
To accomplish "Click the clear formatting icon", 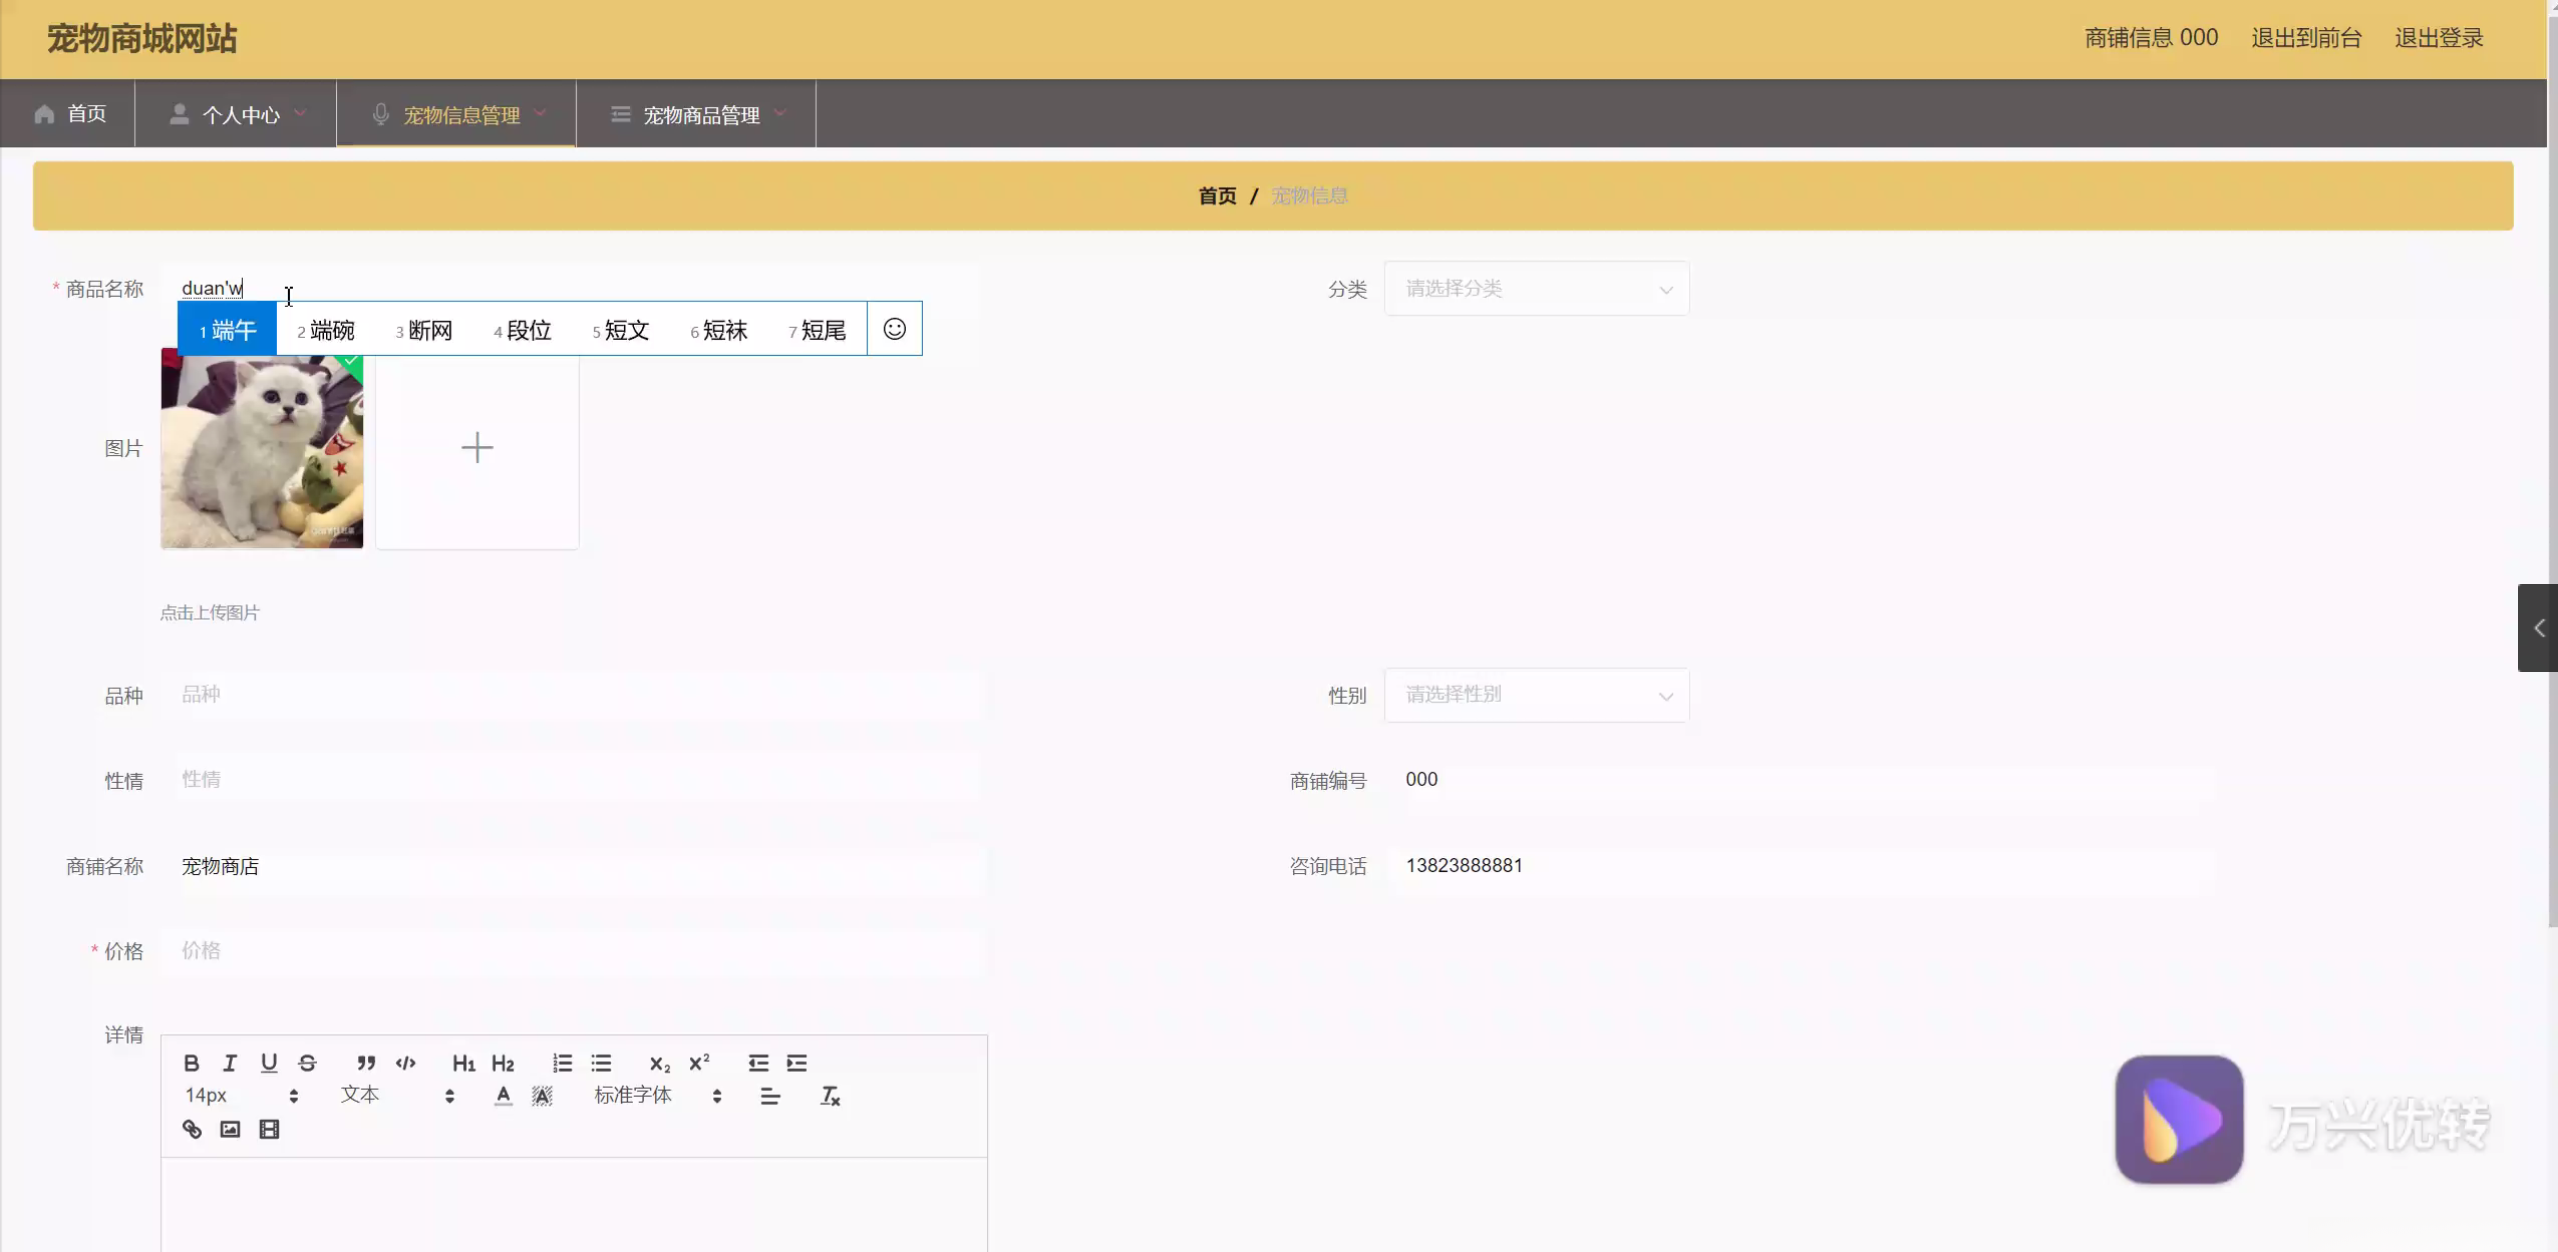I will click(830, 1096).
